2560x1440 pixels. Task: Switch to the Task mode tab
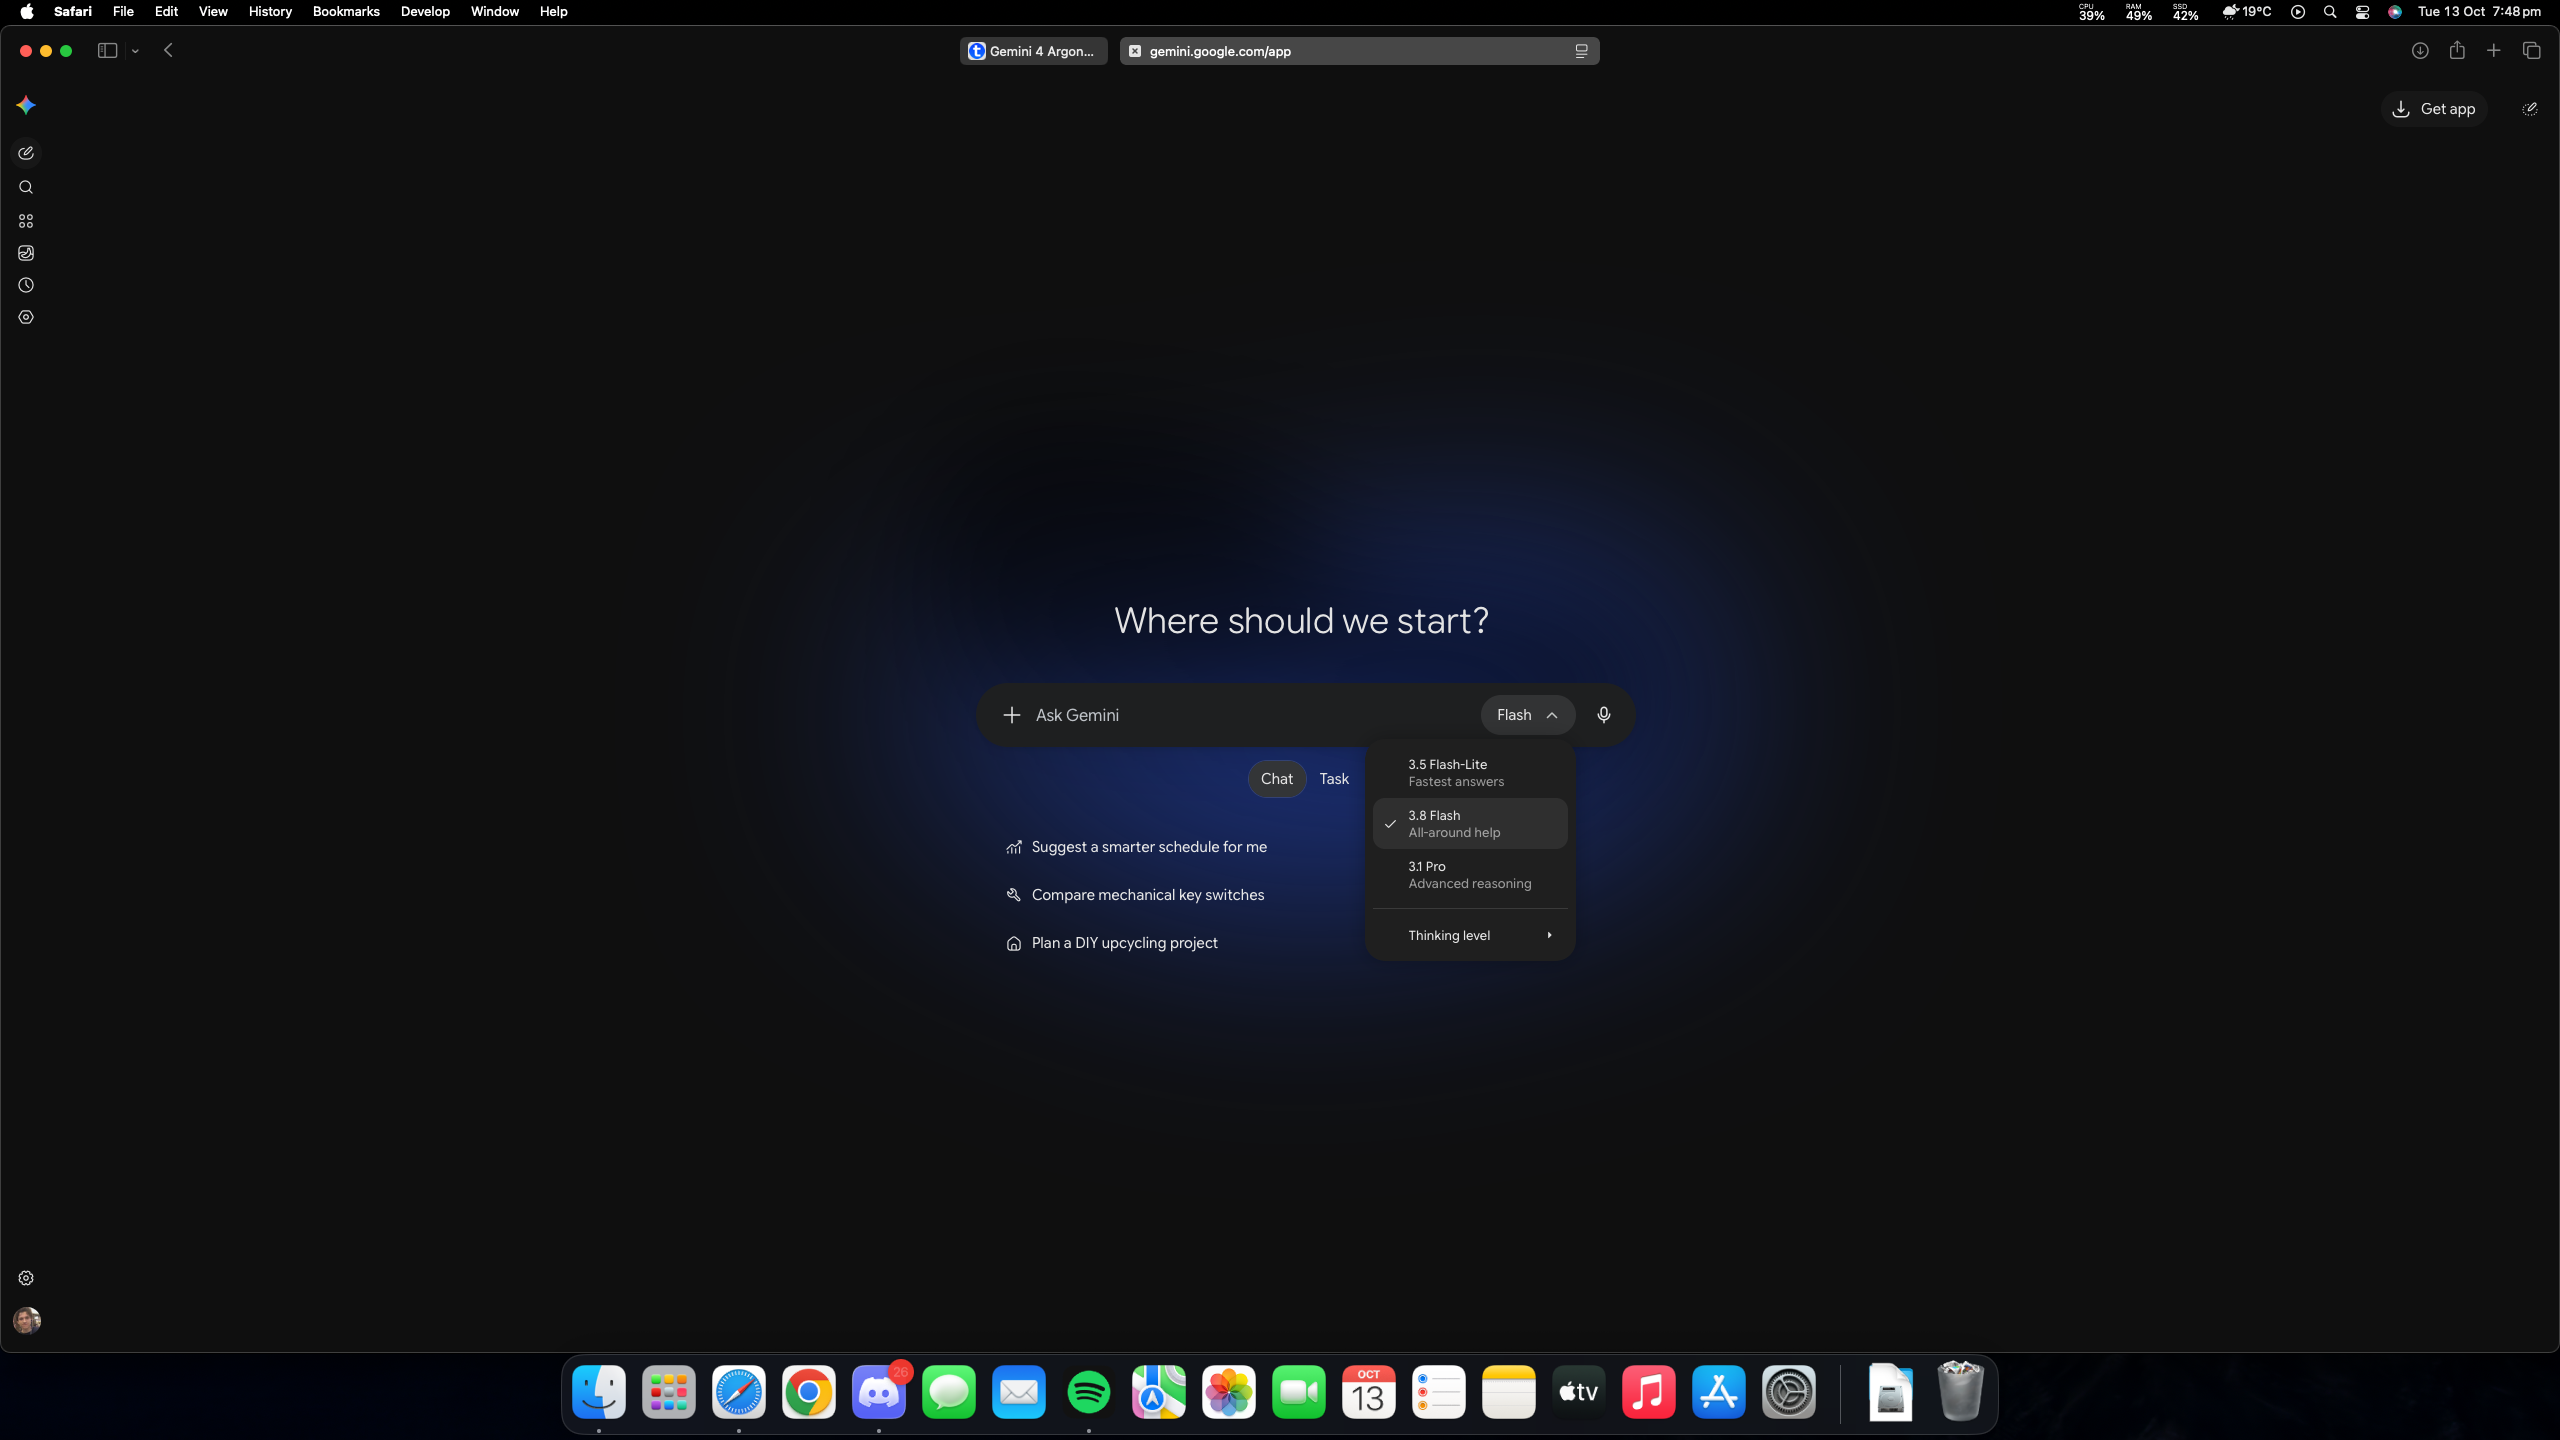click(x=1334, y=779)
